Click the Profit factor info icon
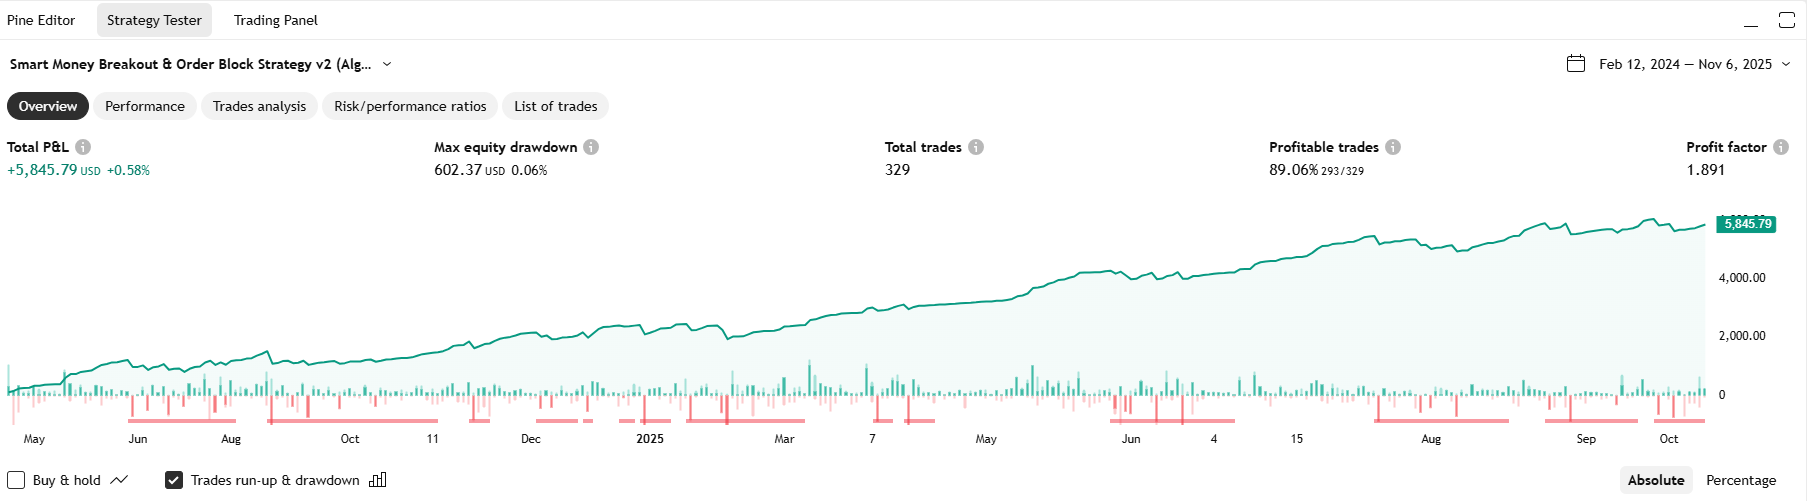1807x501 pixels. point(1781,147)
